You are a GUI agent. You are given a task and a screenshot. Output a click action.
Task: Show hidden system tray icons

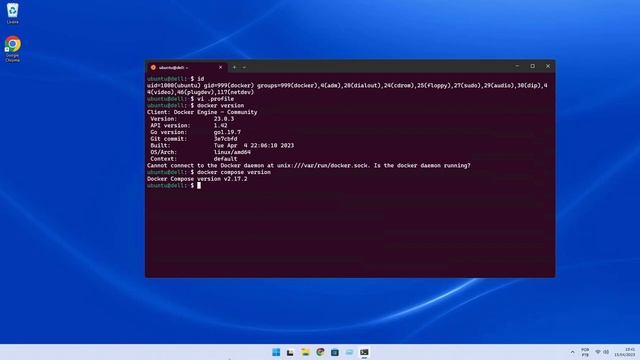(x=572, y=352)
